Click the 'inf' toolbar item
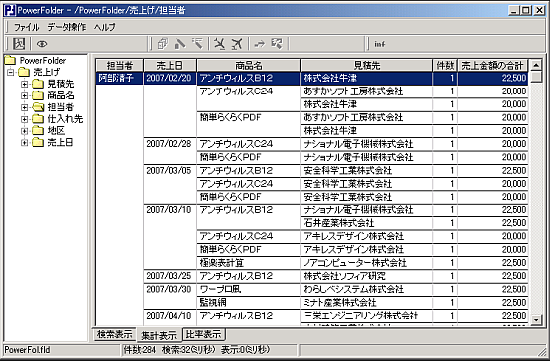The height and width of the screenshot is (361, 550). [380, 44]
